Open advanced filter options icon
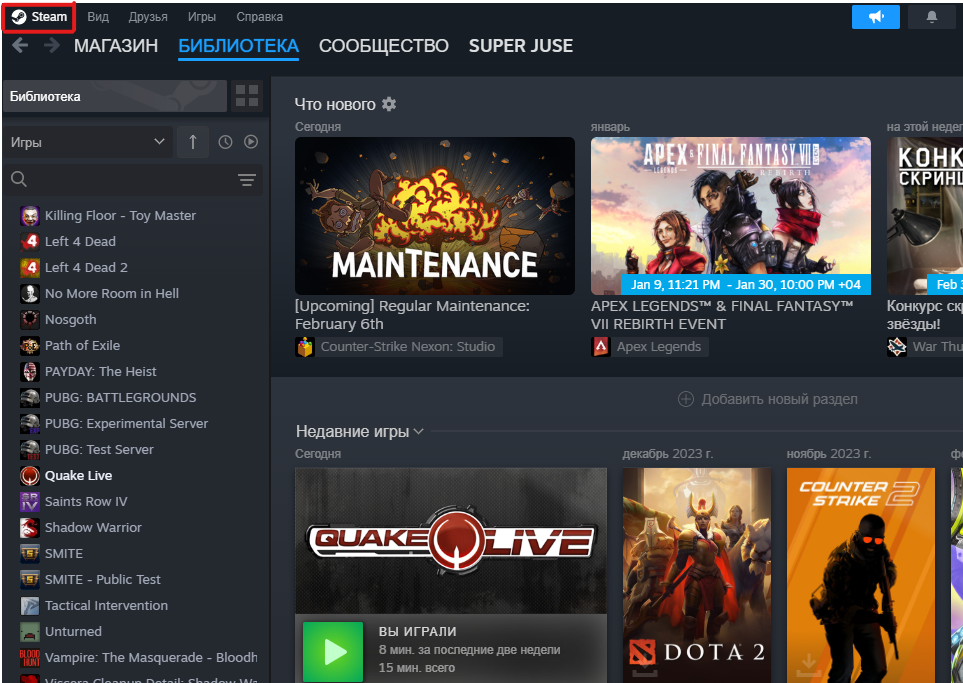This screenshot has height=683, width=963. pos(247,179)
